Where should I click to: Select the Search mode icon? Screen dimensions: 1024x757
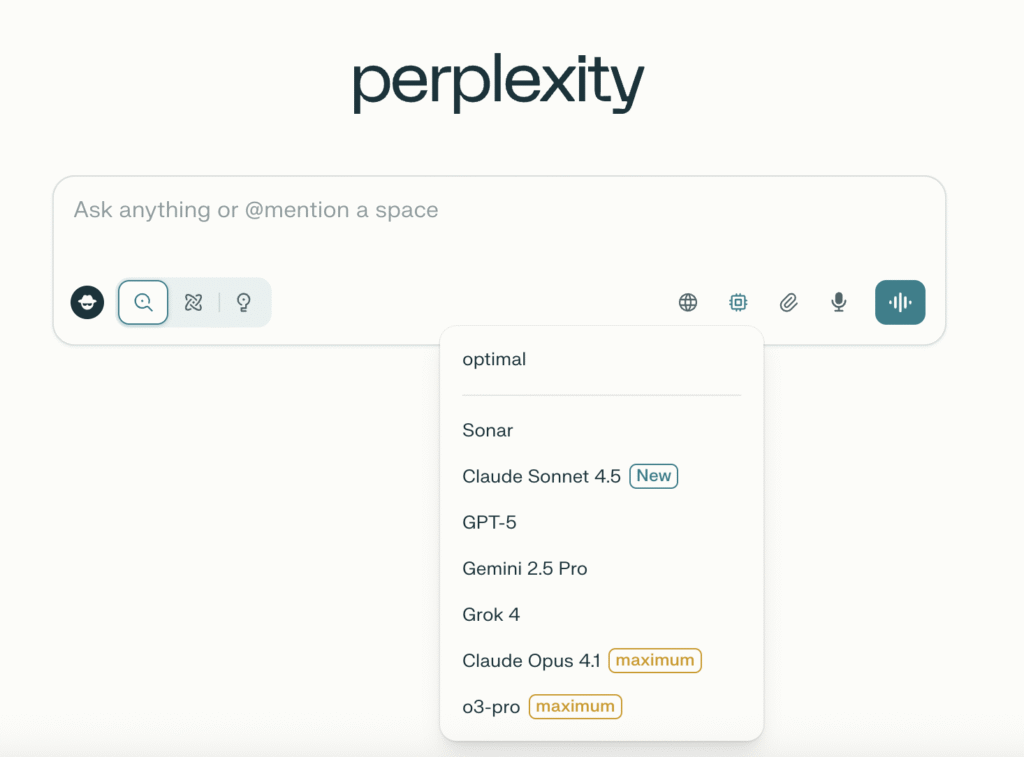click(143, 302)
